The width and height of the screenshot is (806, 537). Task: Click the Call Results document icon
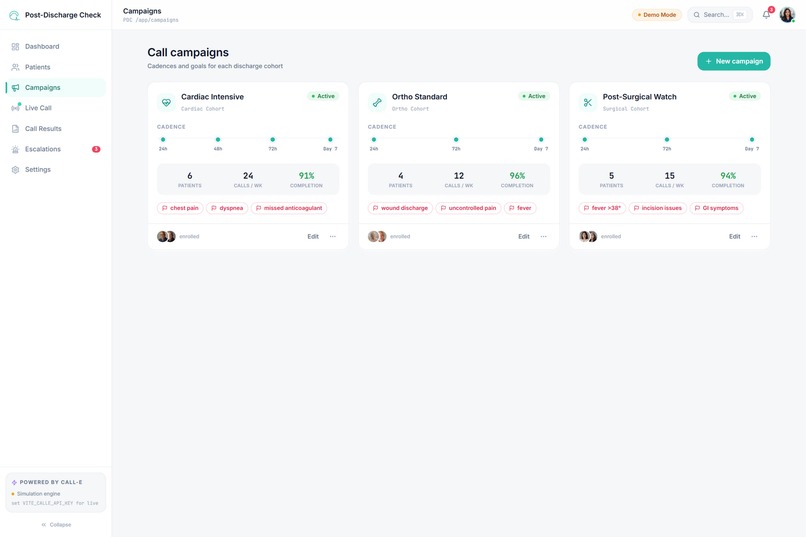click(15, 128)
